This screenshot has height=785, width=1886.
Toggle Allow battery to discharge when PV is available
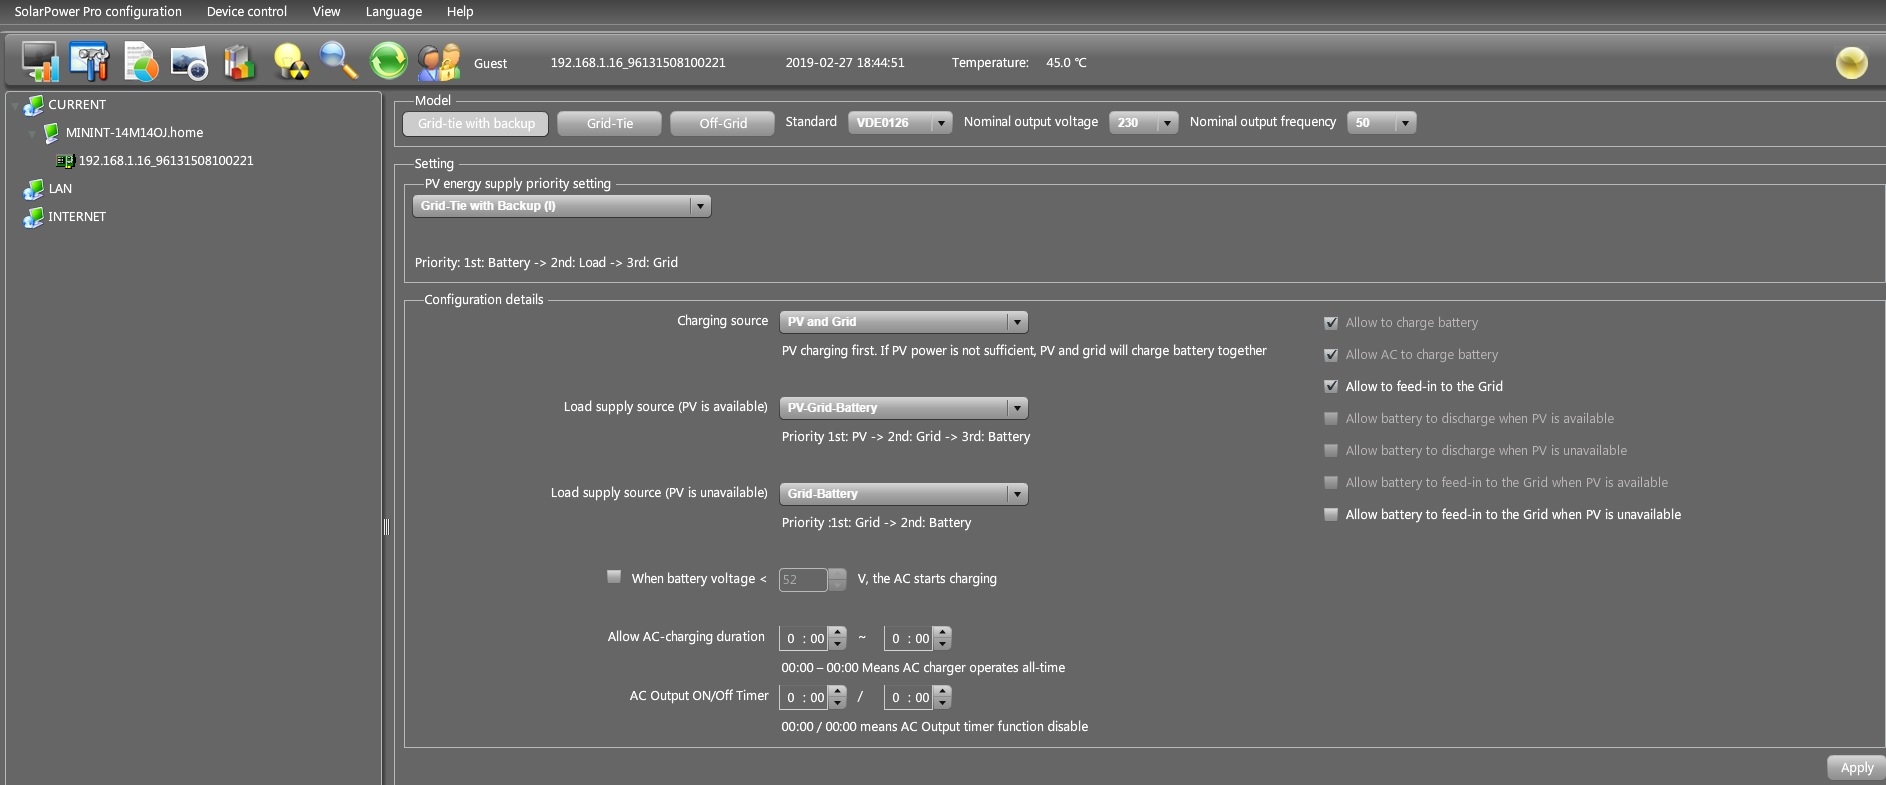pos(1330,418)
